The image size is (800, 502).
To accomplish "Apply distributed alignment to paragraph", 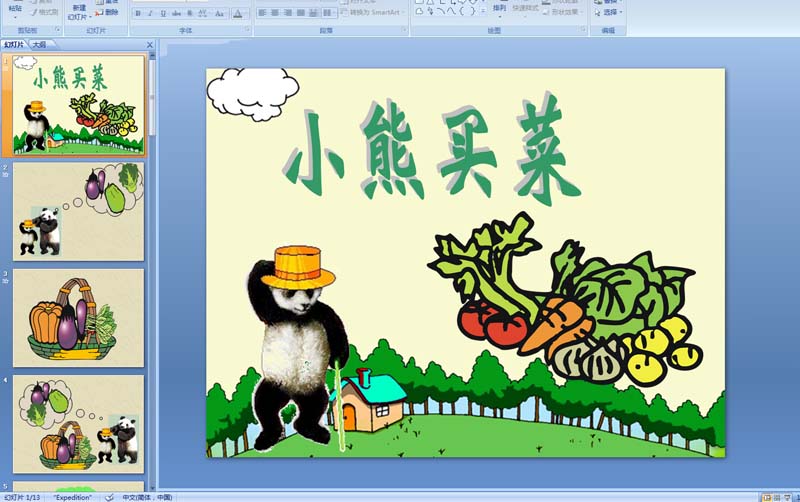I will click(314, 13).
